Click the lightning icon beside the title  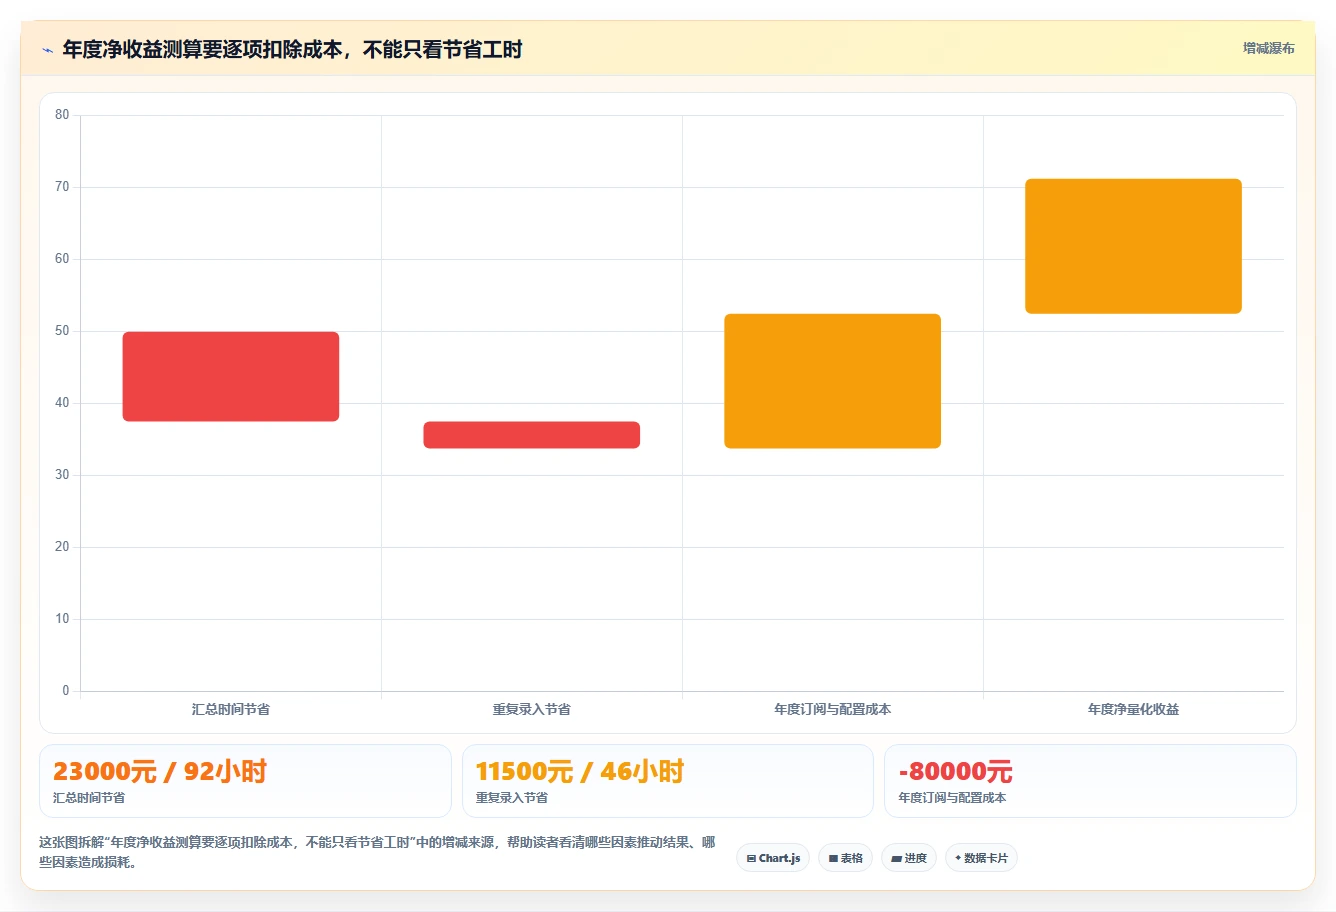pos(47,50)
